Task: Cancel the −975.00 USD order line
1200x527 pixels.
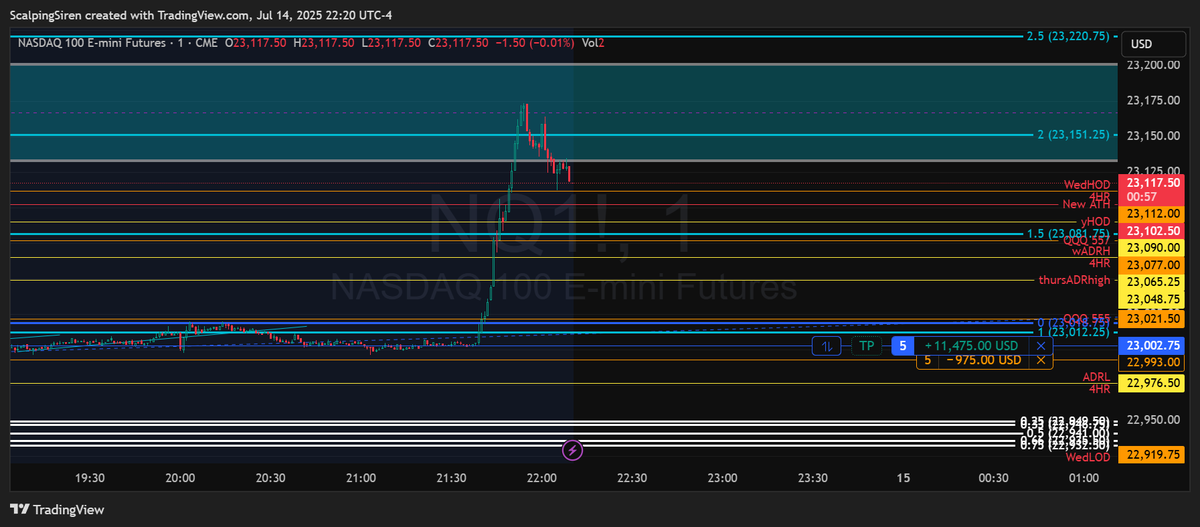Action: pyautogui.click(x=1042, y=360)
